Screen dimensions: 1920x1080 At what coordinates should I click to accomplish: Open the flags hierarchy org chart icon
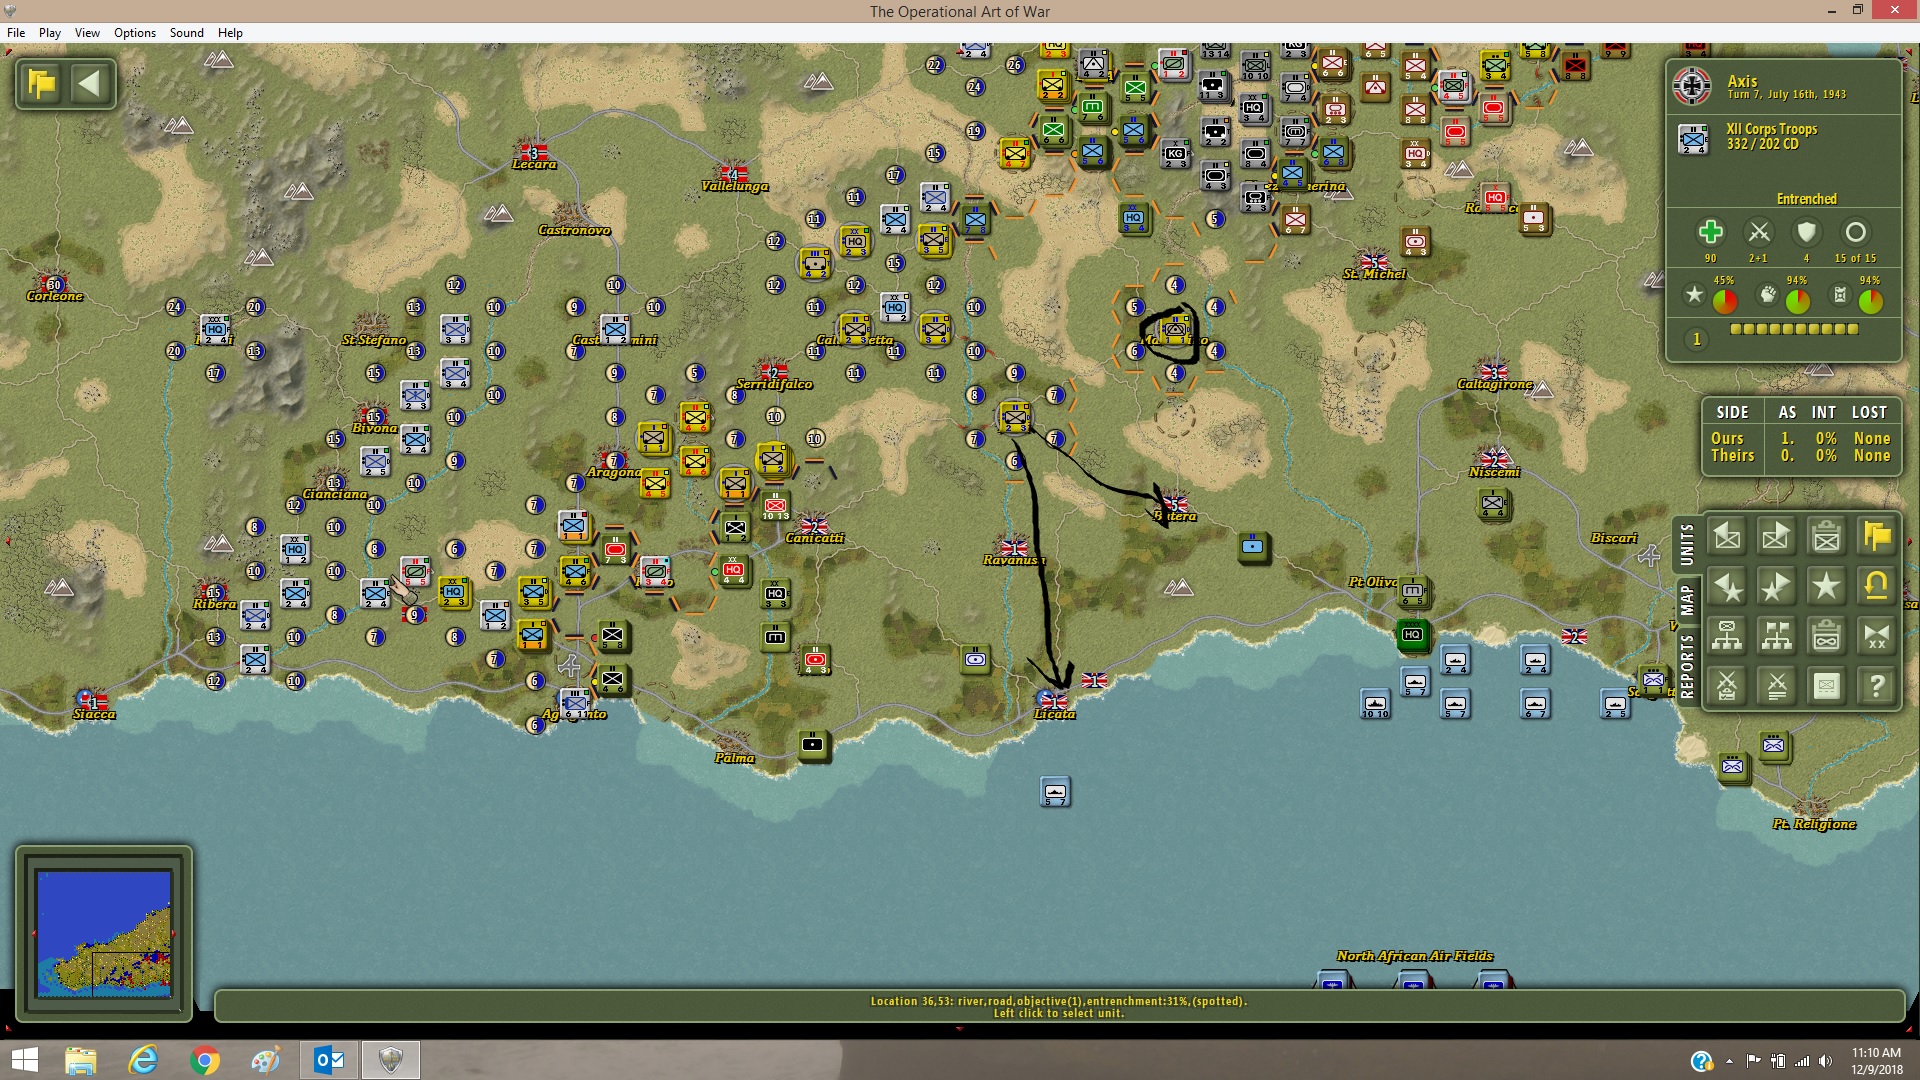tap(1777, 636)
